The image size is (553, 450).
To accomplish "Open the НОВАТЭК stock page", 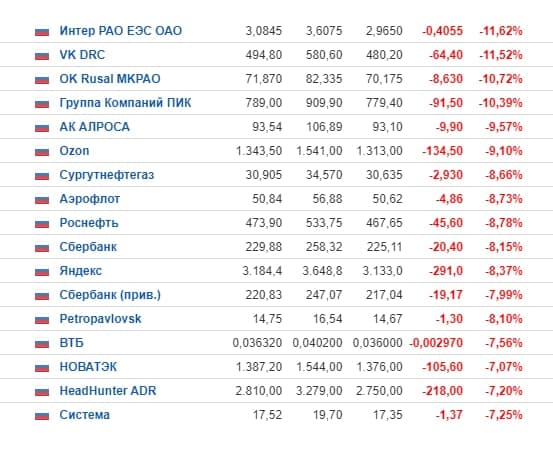I will pyautogui.click(x=88, y=367).
